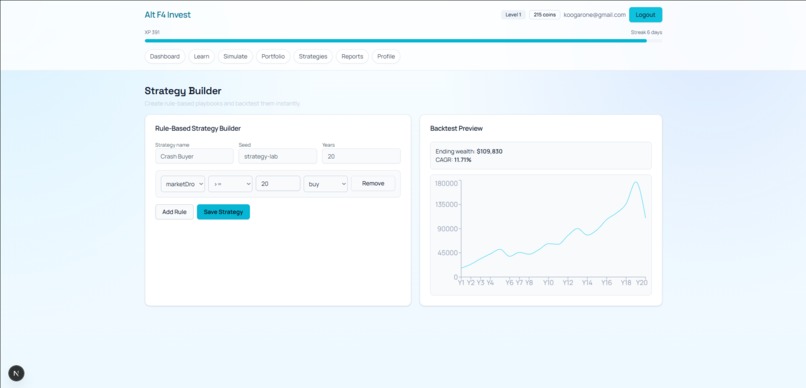The width and height of the screenshot is (806, 388).
Task: Open the Portfolio tab
Action: tap(273, 57)
